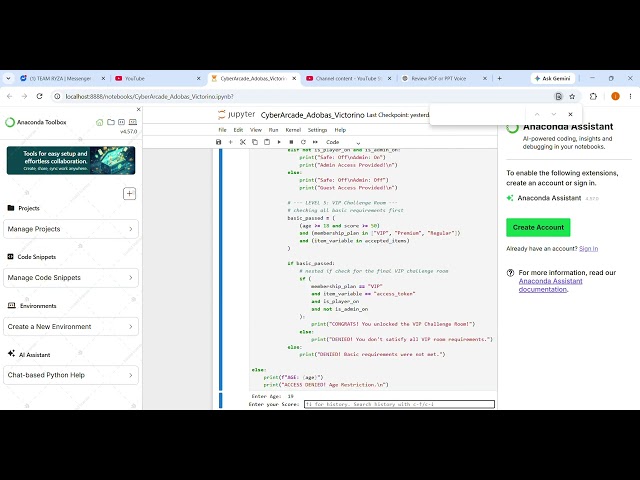Image resolution: width=640 pixels, height=480 pixels.
Task: Insert a cell below using plus icon
Action: (x=230, y=142)
